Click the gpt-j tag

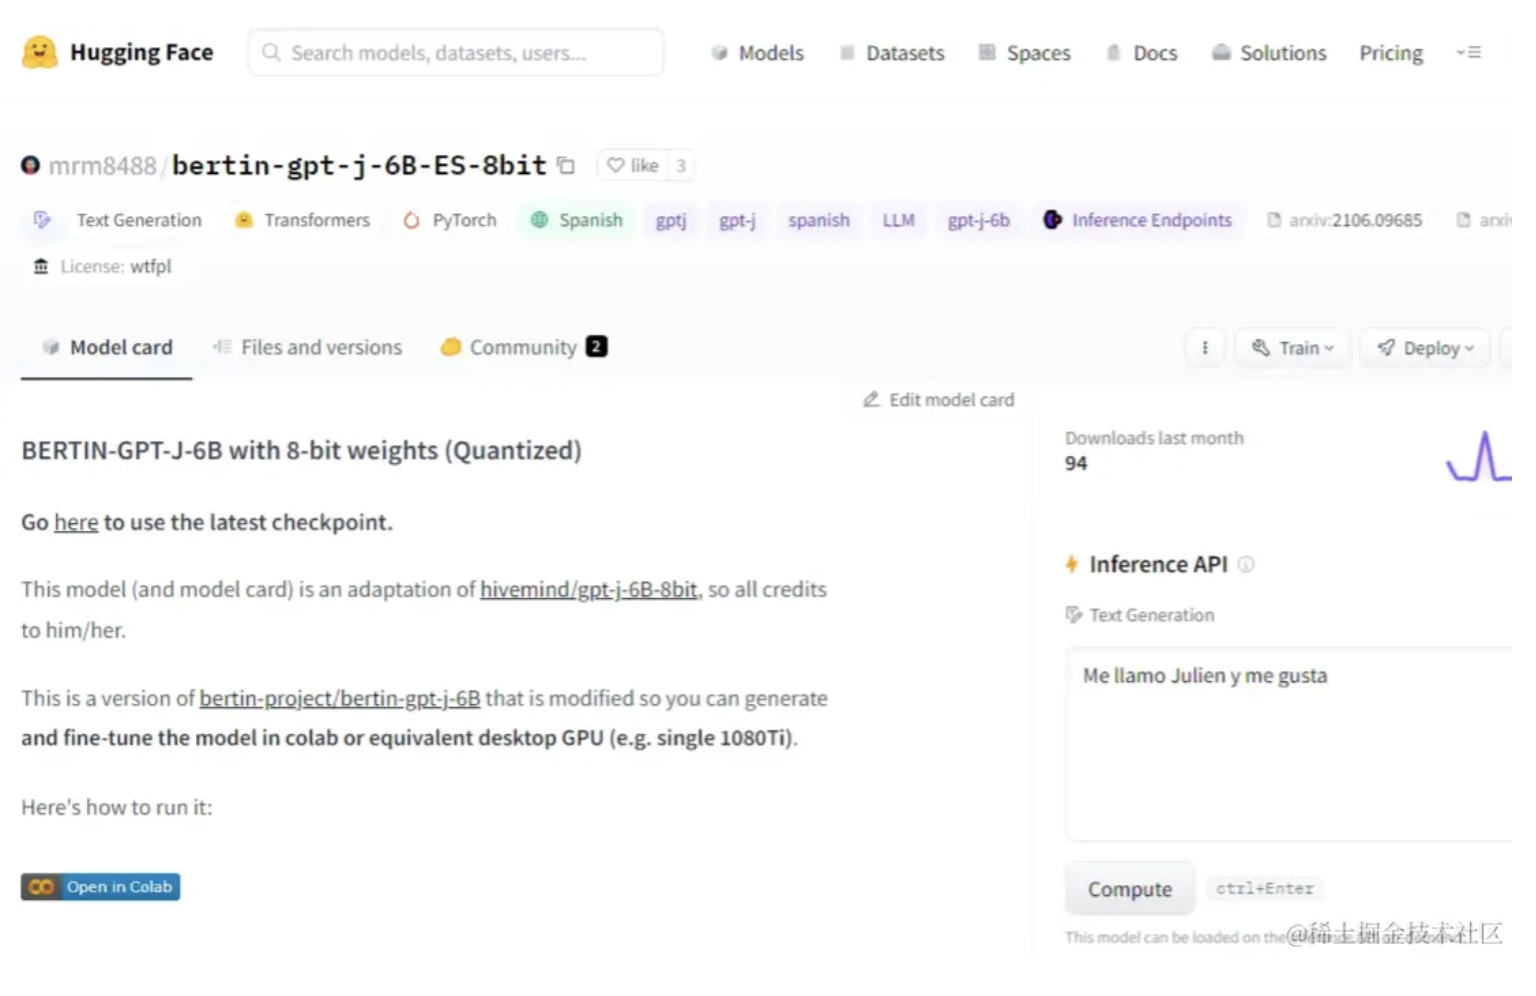(x=737, y=220)
